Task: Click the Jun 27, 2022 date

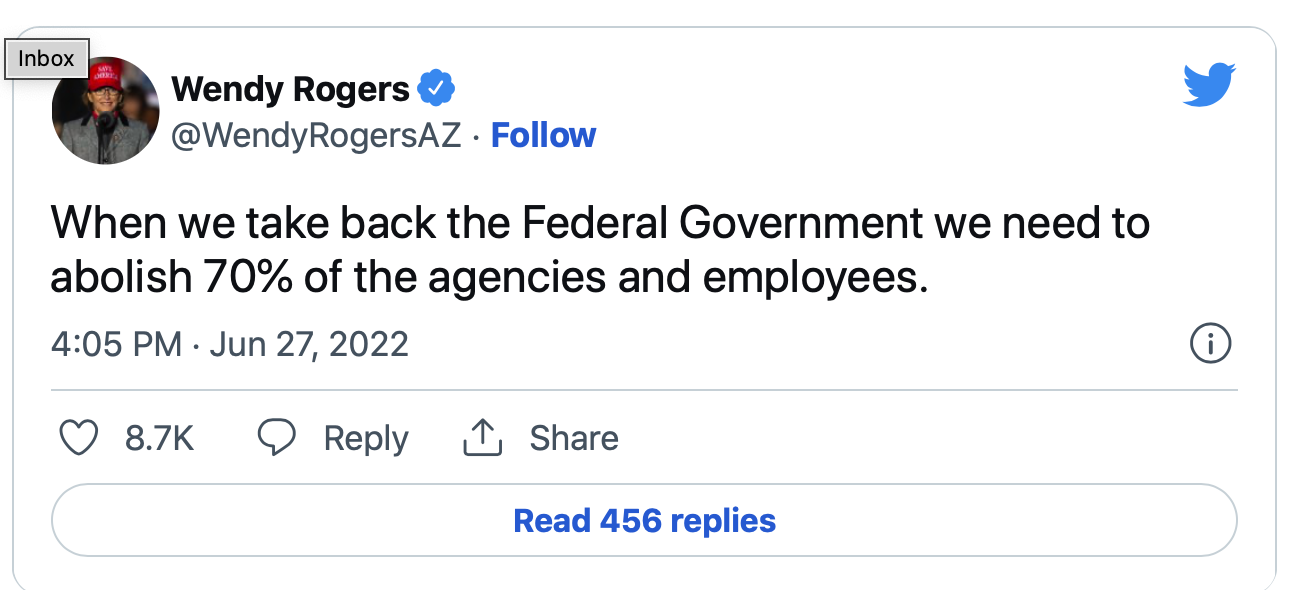Action: 309,344
